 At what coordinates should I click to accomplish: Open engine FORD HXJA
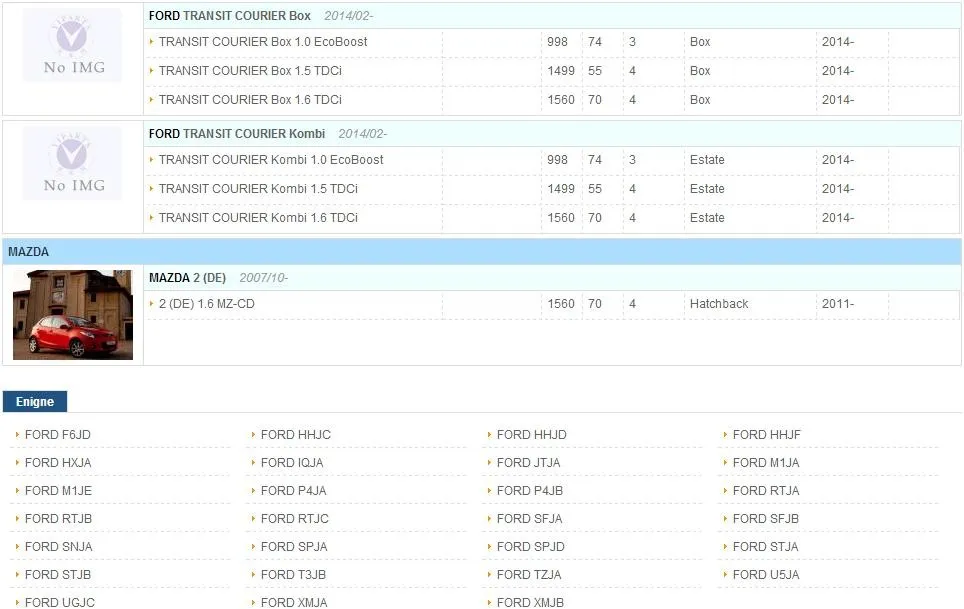tap(58, 463)
